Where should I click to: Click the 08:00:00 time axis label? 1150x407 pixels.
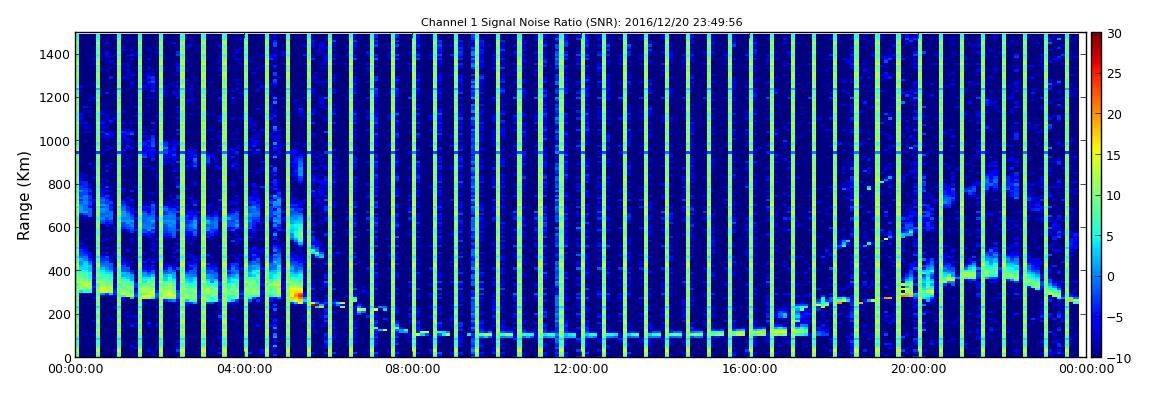412,370
